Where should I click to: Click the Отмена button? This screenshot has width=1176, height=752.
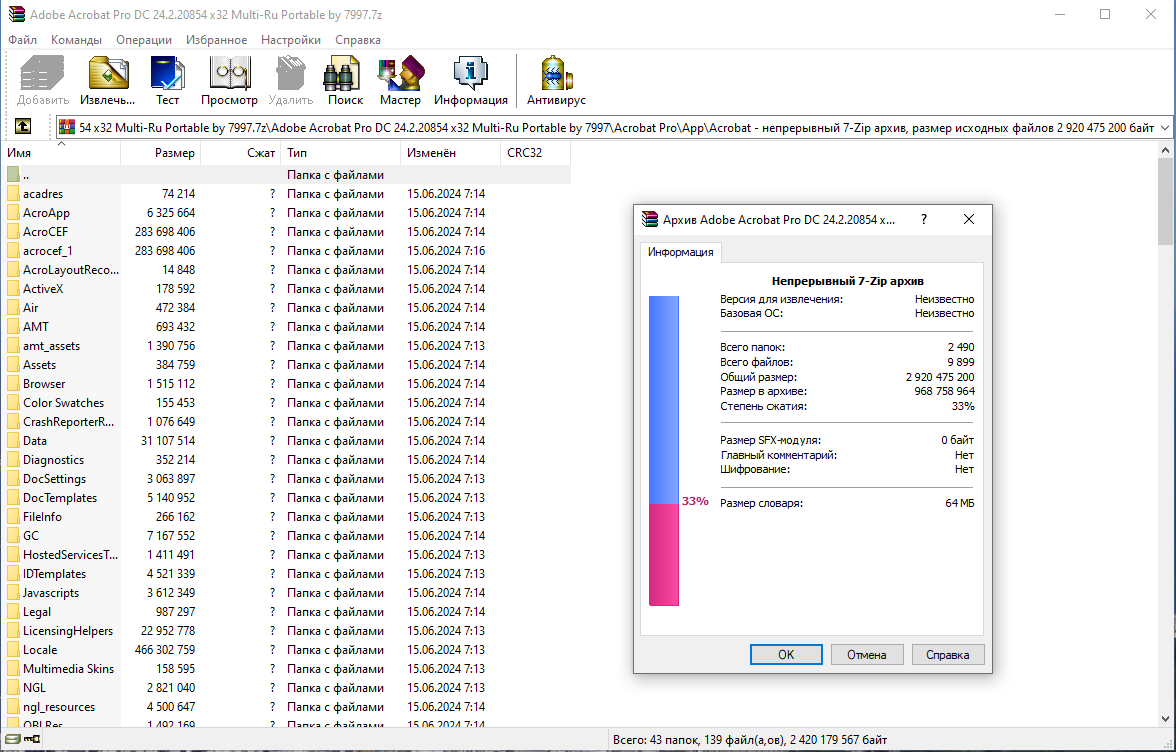pos(866,655)
